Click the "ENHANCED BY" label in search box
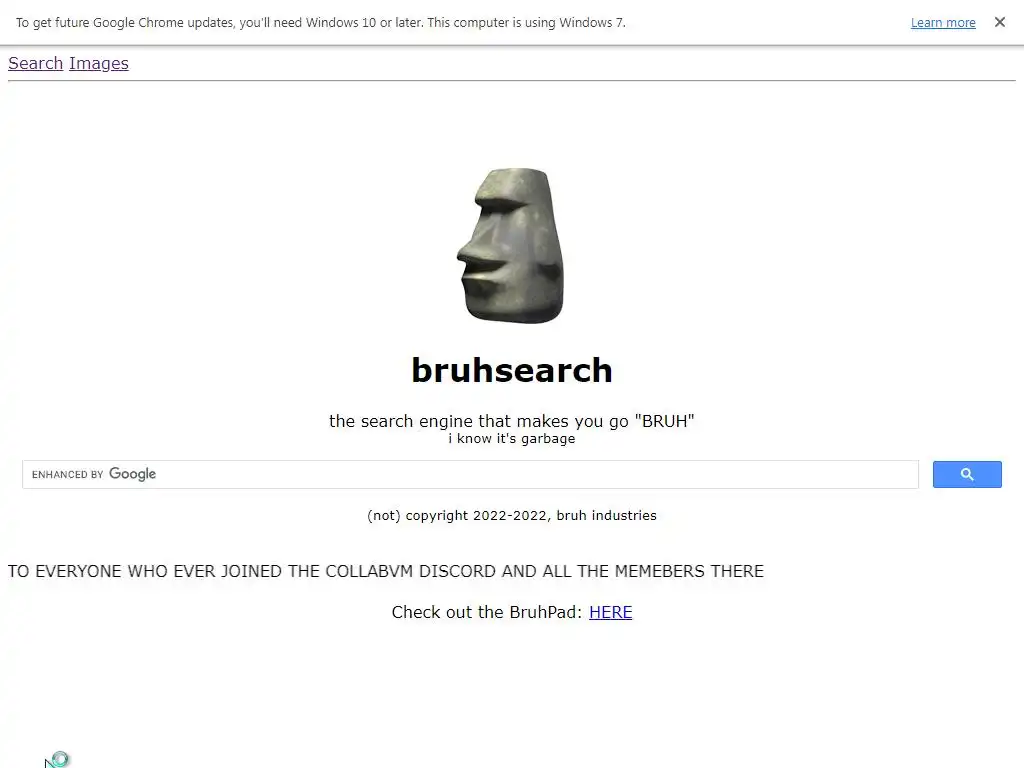 67,475
